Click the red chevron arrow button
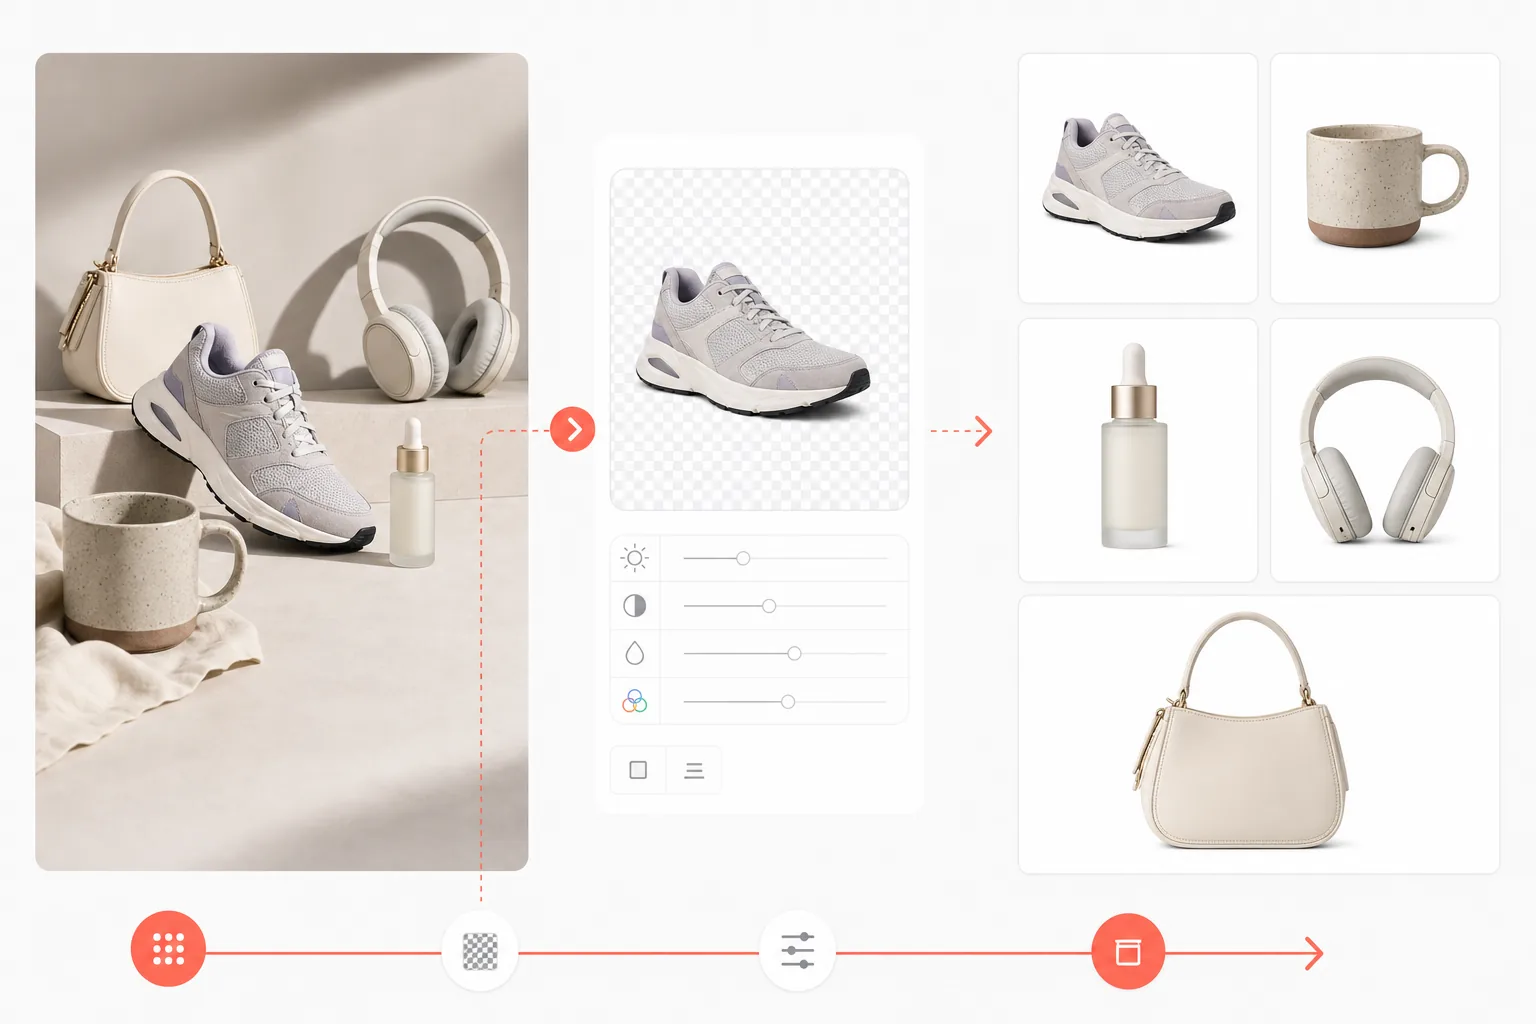 (573, 429)
